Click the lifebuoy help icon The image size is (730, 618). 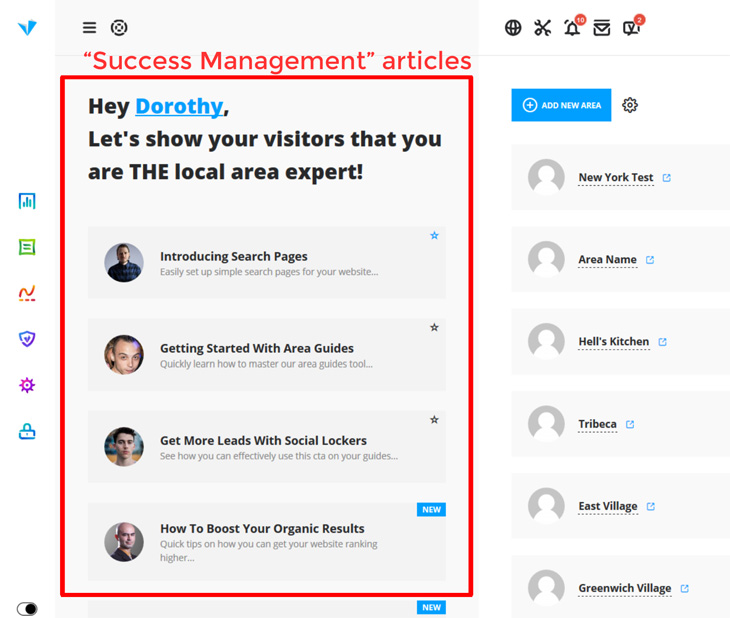pyautogui.click(x=119, y=28)
